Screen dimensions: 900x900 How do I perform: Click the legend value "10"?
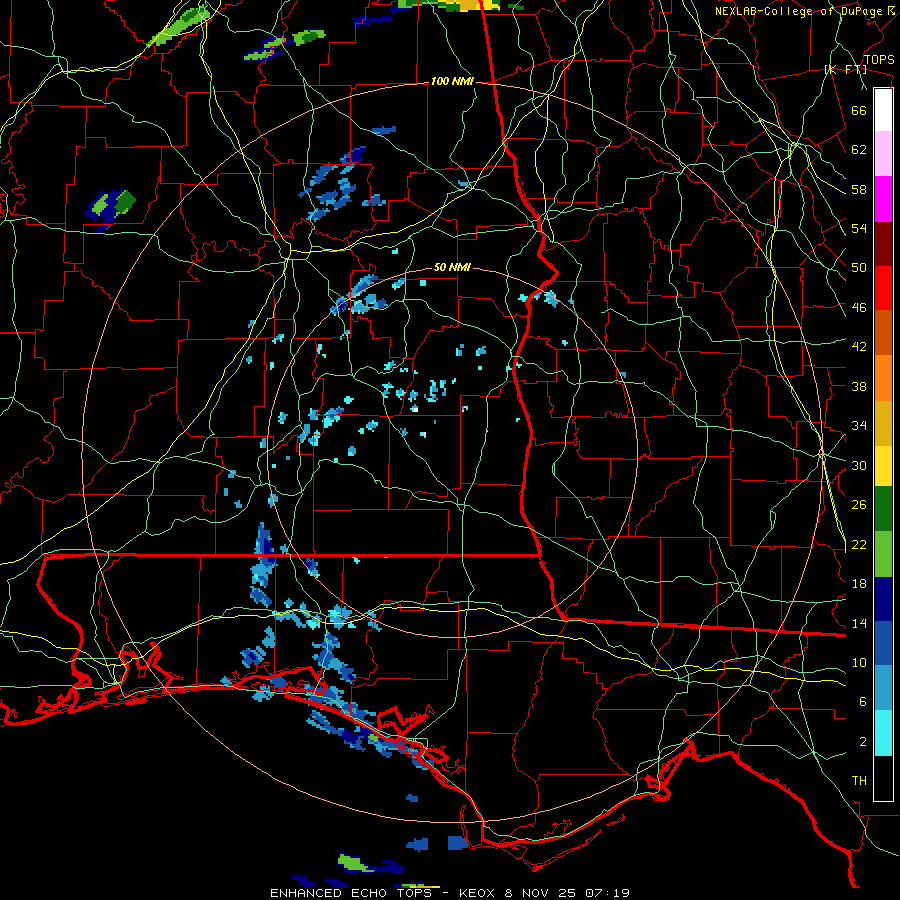click(859, 663)
